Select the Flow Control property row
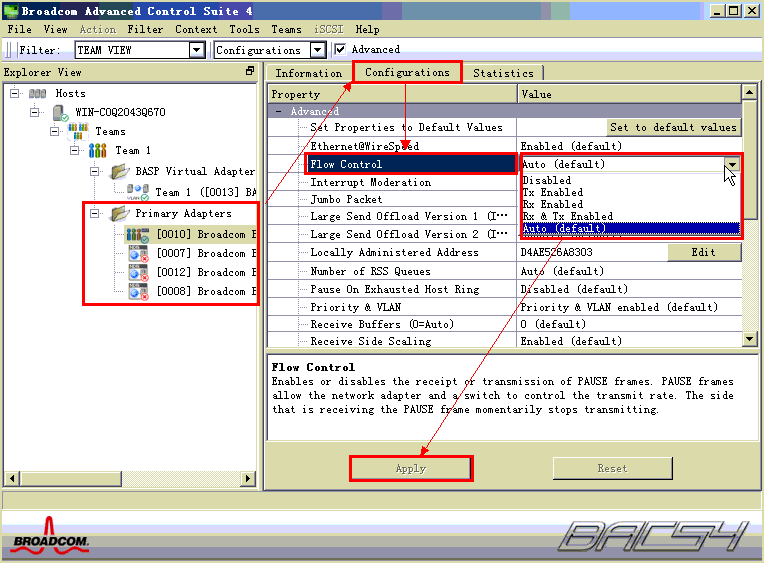 411,164
